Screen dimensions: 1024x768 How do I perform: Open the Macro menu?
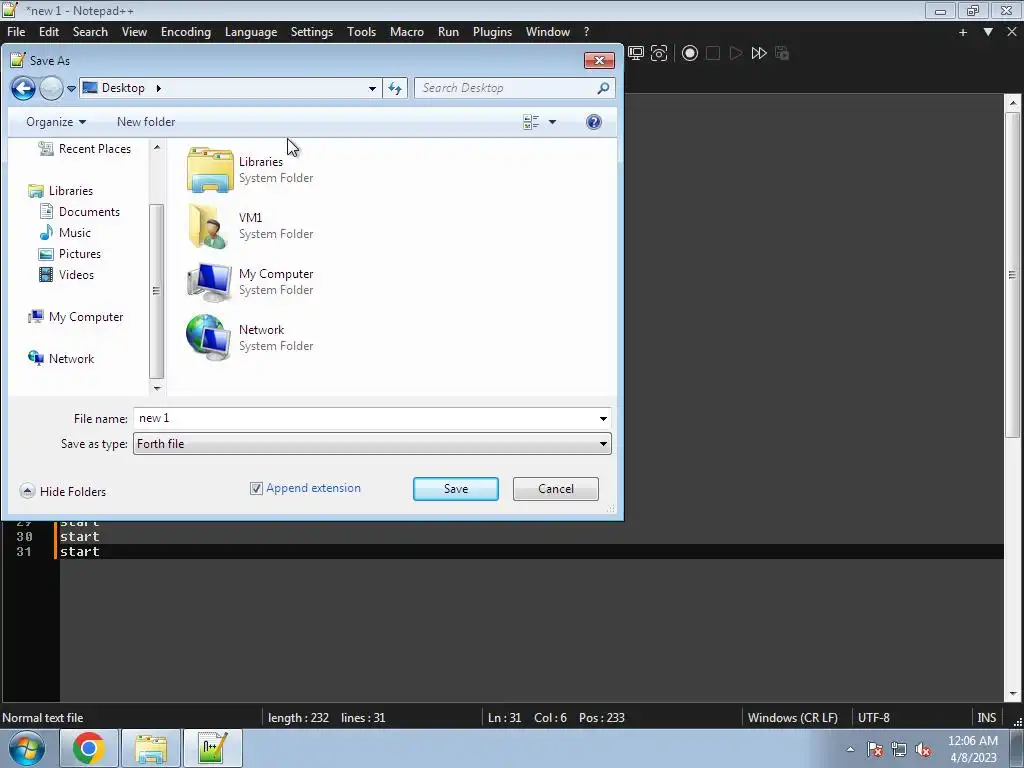click(x=407, y=32)
